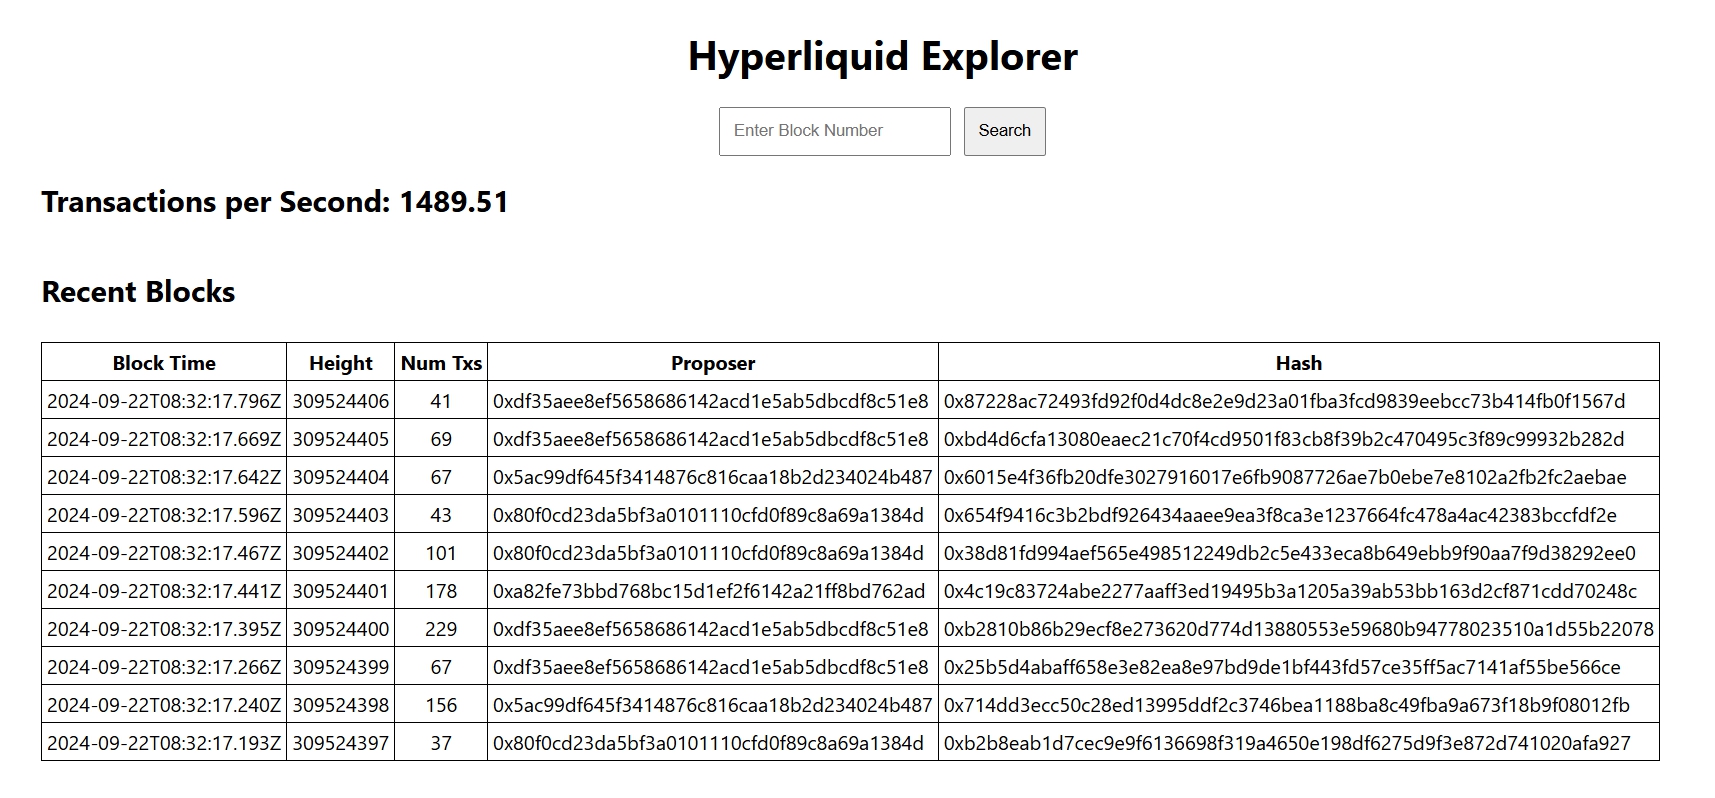Click Num Txs 67 in block 309524399 row

tap(441, 667)
